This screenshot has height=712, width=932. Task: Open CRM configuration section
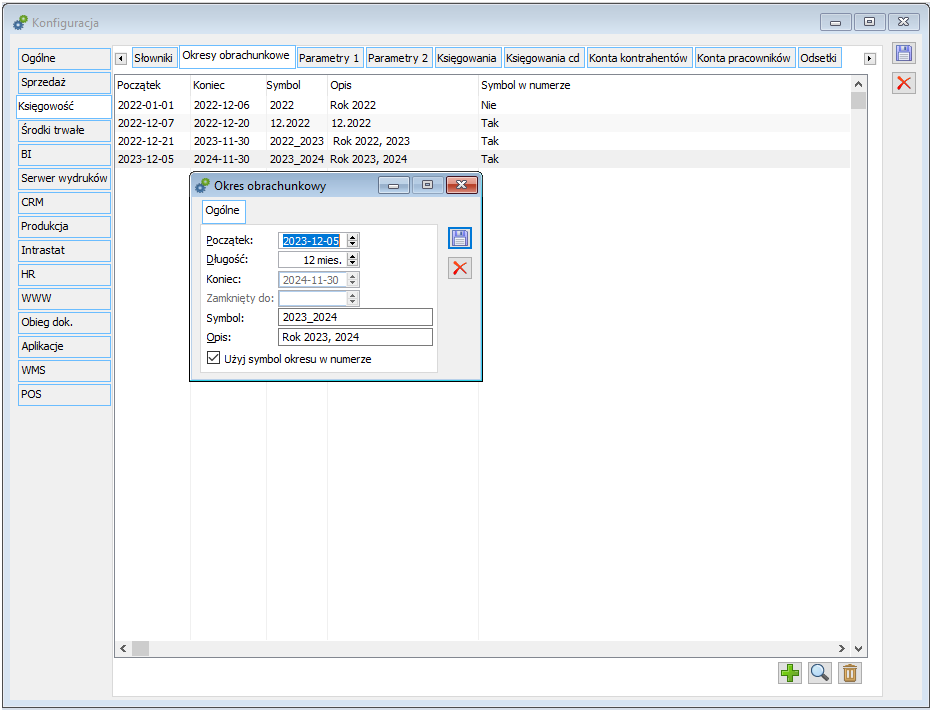point(64,203)
